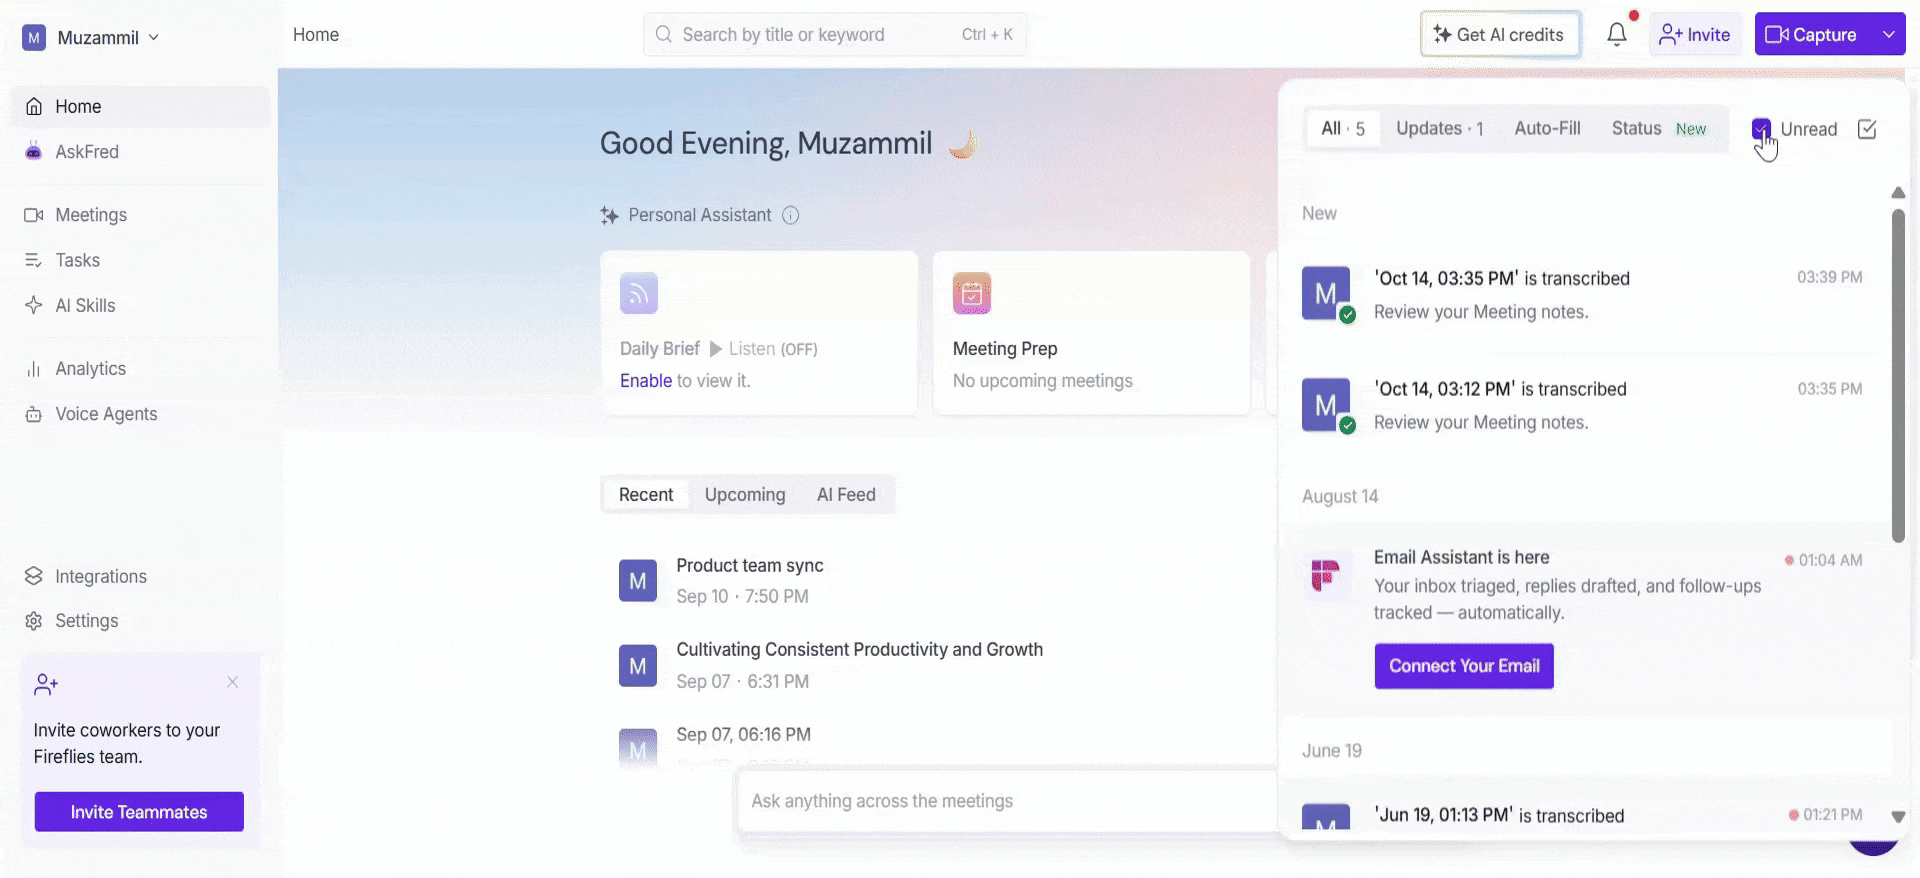Switch to the Status tab
The height and width of the screenshot is (878, 1920).
pyautogui.click(x=1659, y=129)
